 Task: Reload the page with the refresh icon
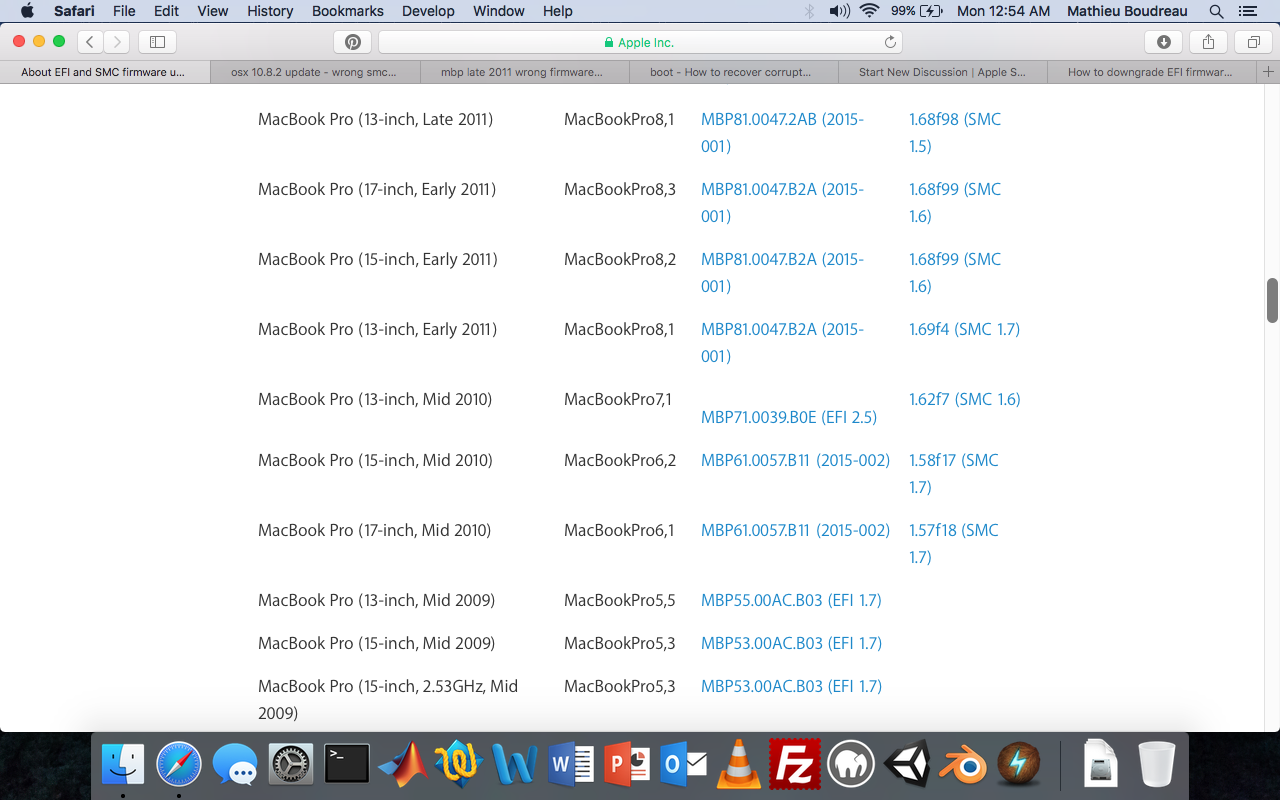coord(890,42)
